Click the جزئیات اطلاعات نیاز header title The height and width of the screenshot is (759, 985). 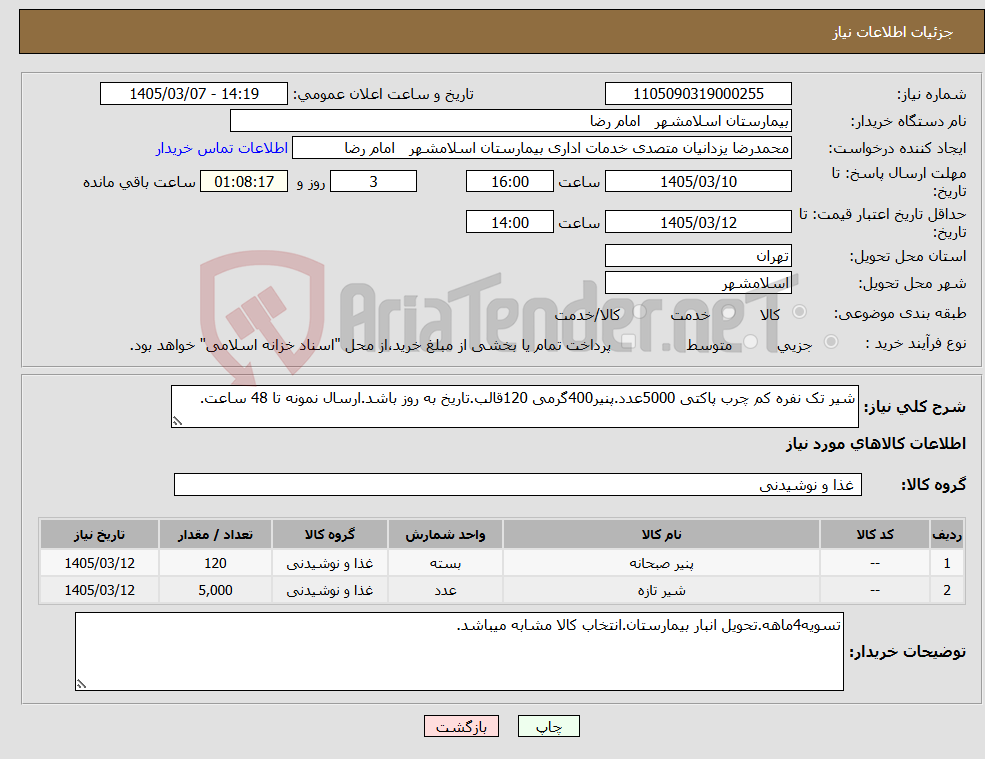893,32
